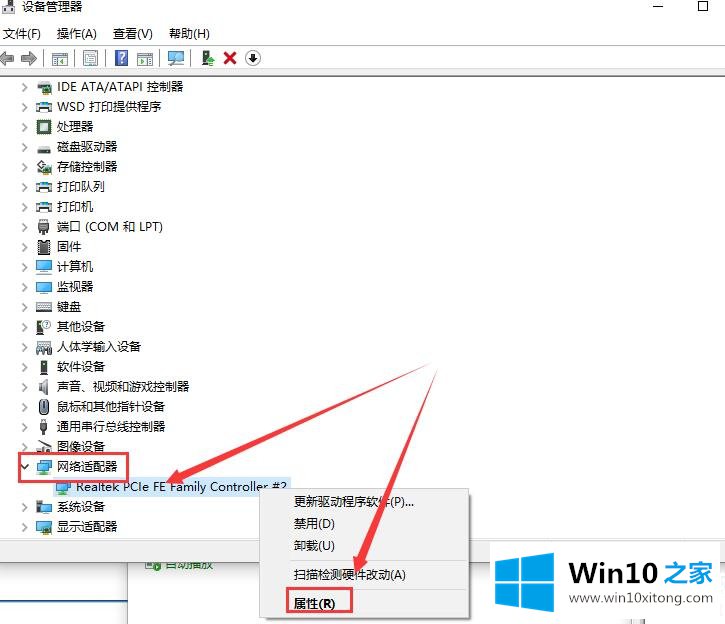Screen dimensions: 725x624
Task: Expand the IDE ATA/ATAPI 控制器 node
Action: [x=25, y=87]
